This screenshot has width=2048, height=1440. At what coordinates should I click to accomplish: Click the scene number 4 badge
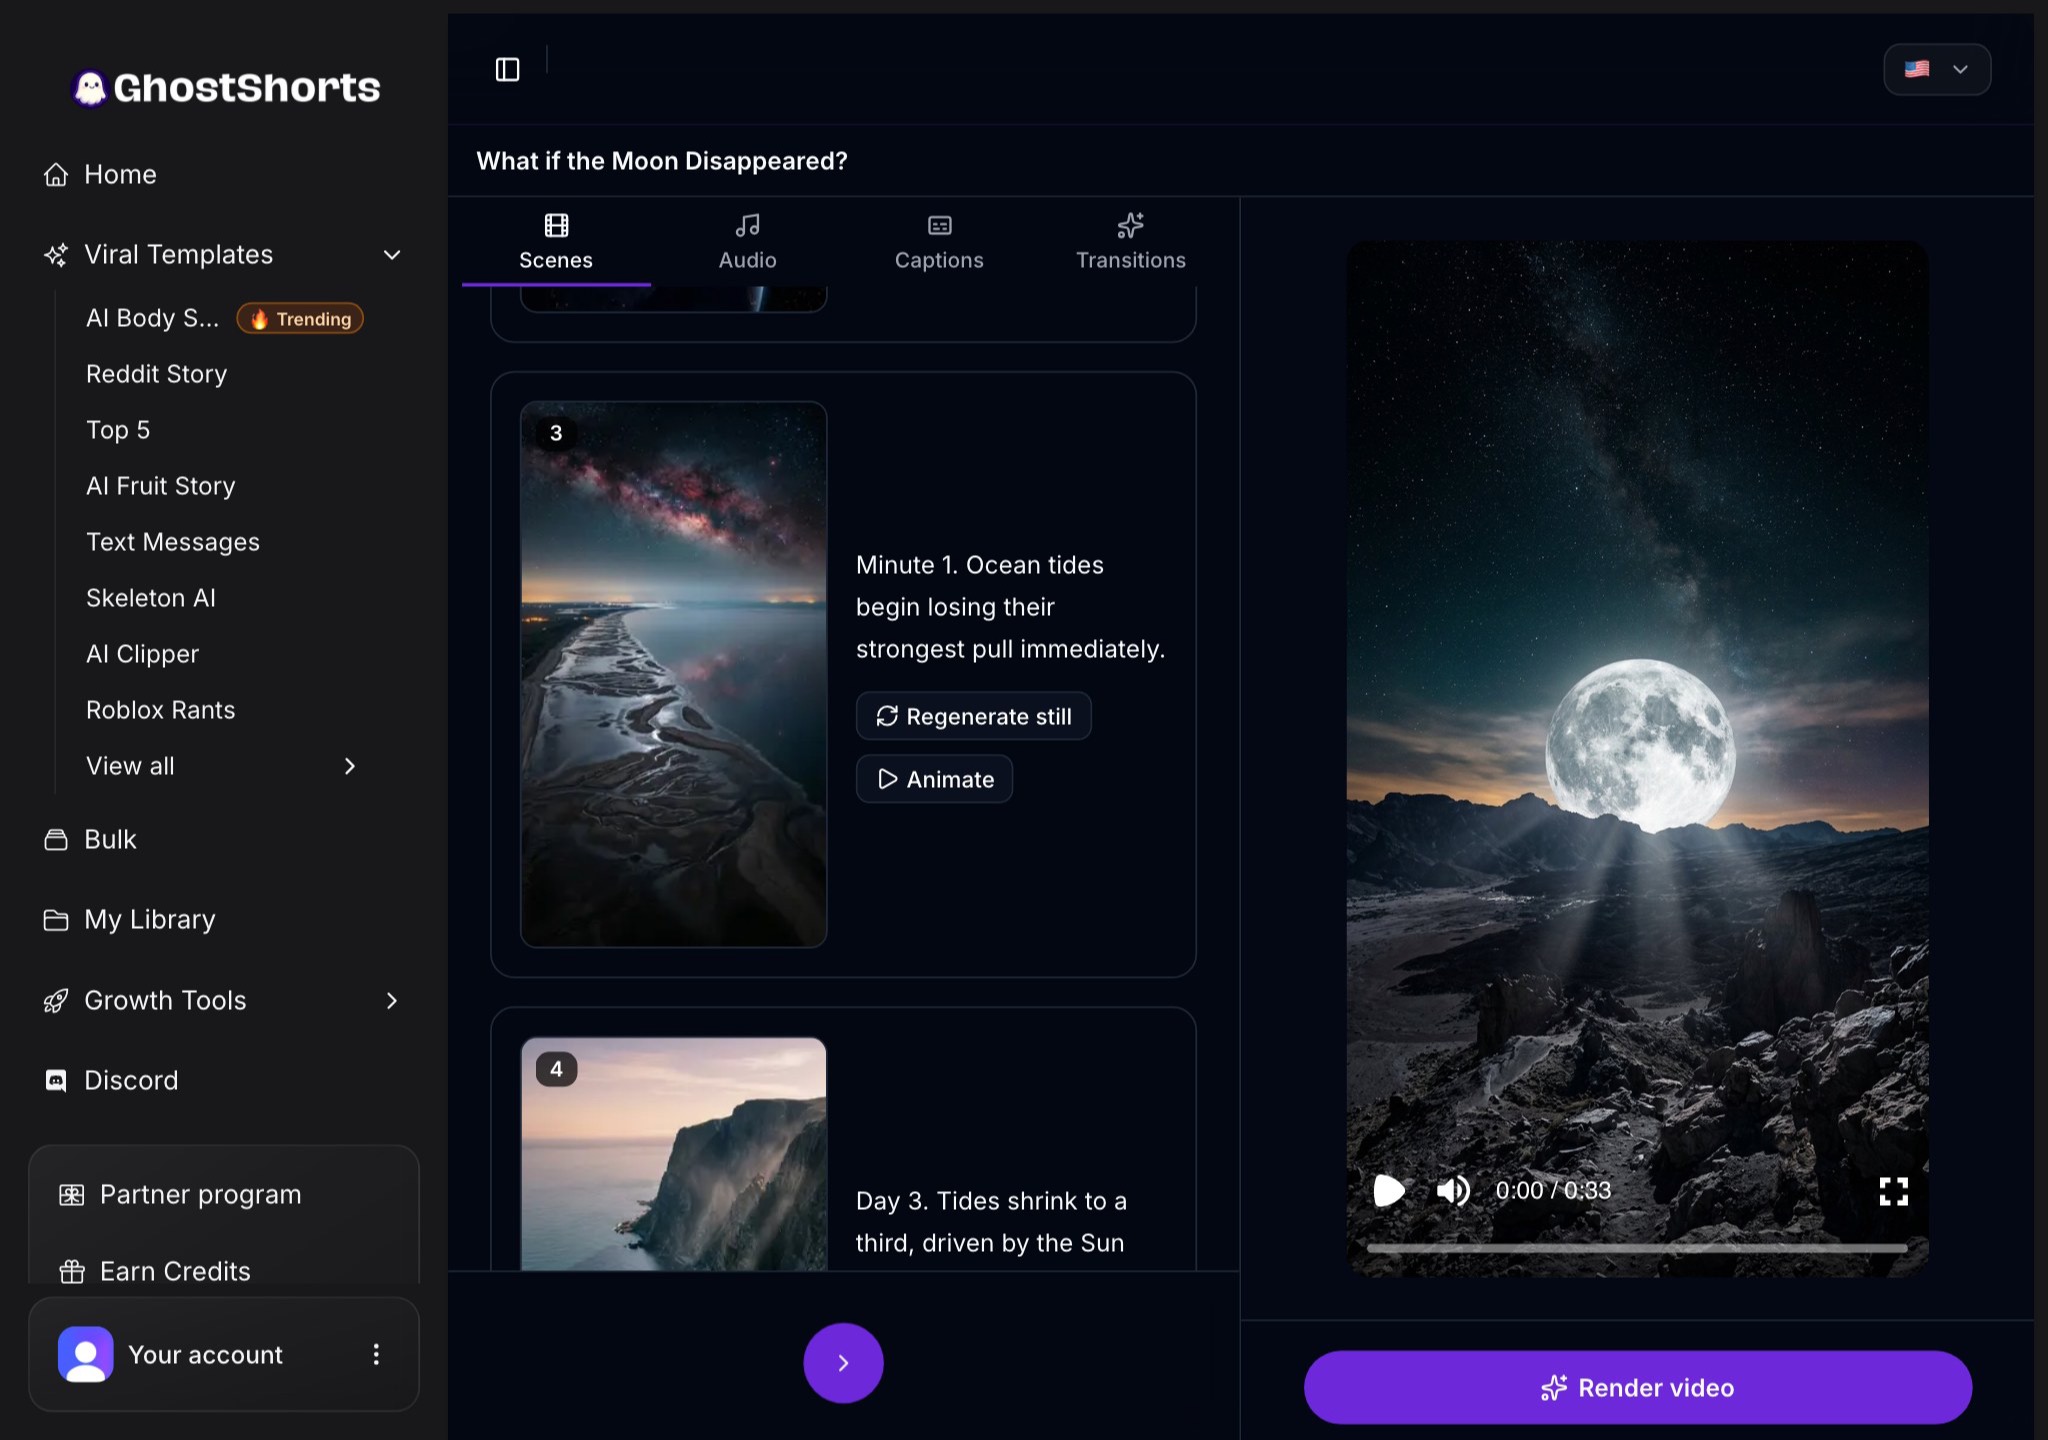click(556, 1070)
